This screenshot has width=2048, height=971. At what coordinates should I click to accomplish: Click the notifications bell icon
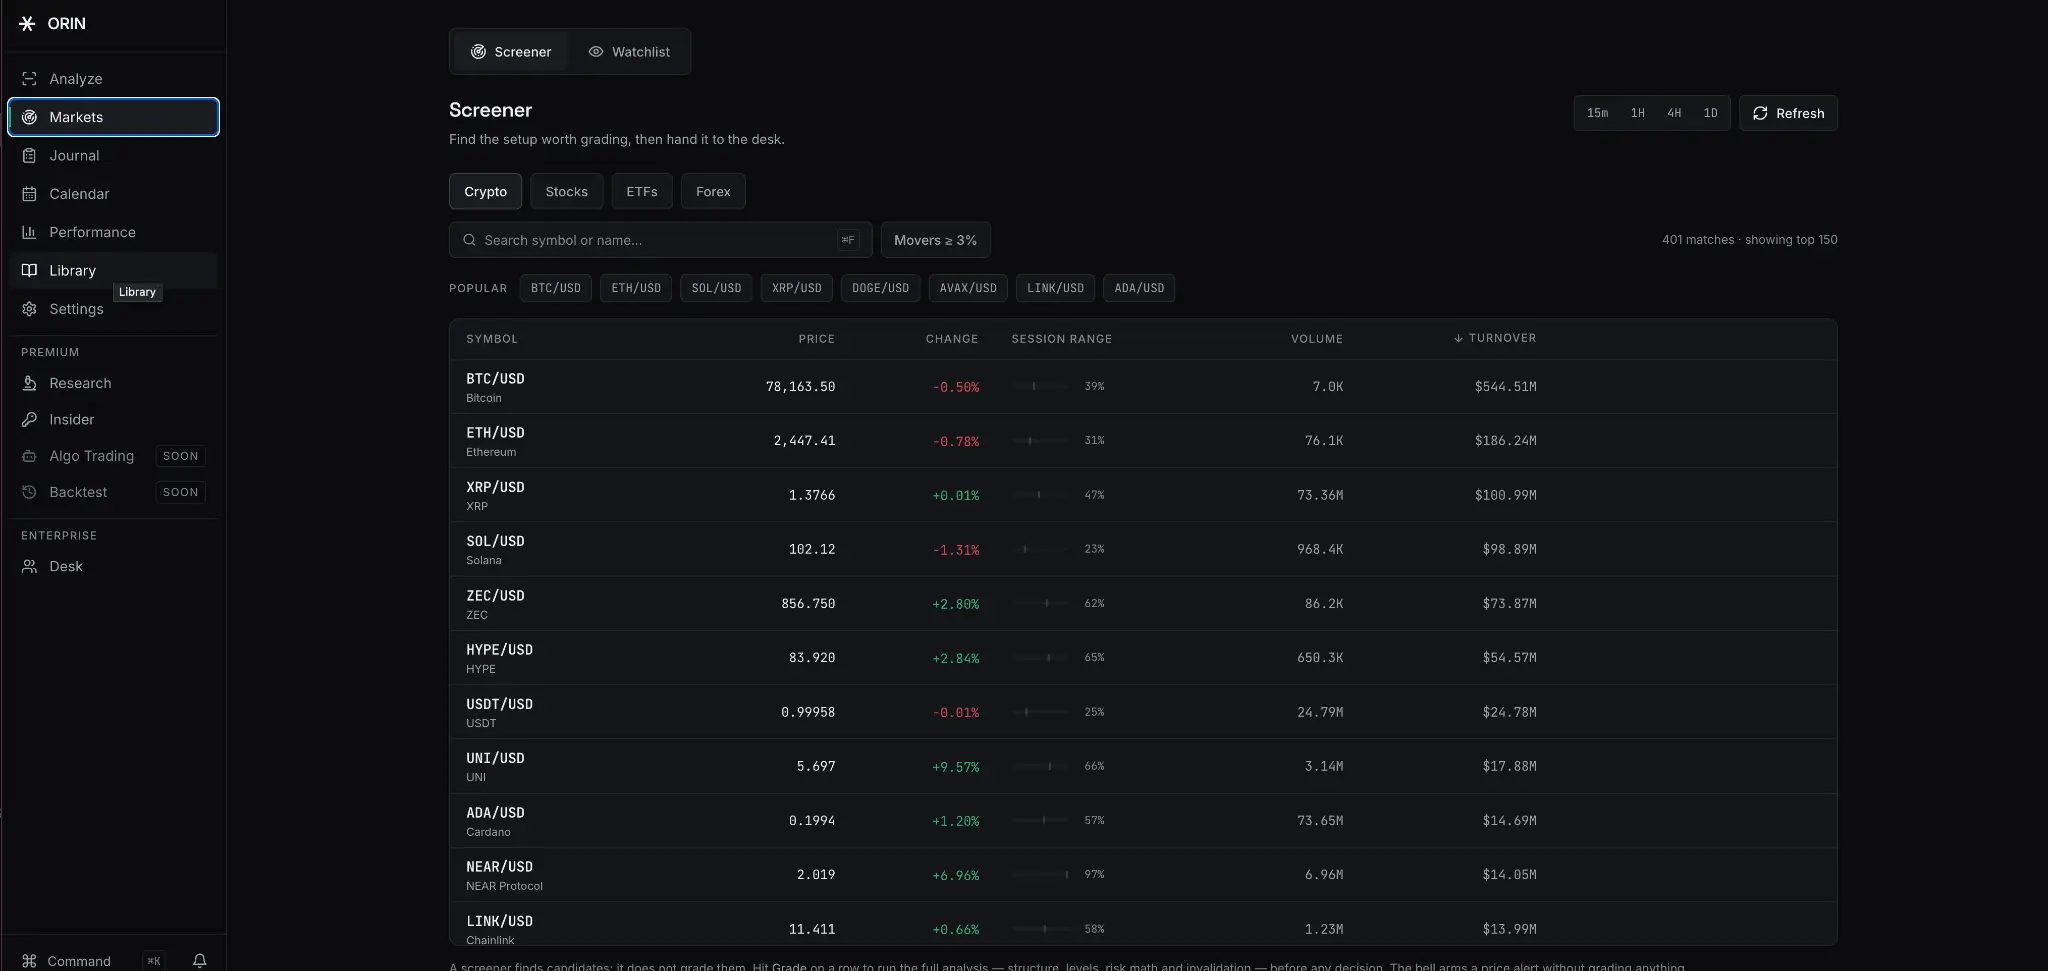click(x=200, y=961)
